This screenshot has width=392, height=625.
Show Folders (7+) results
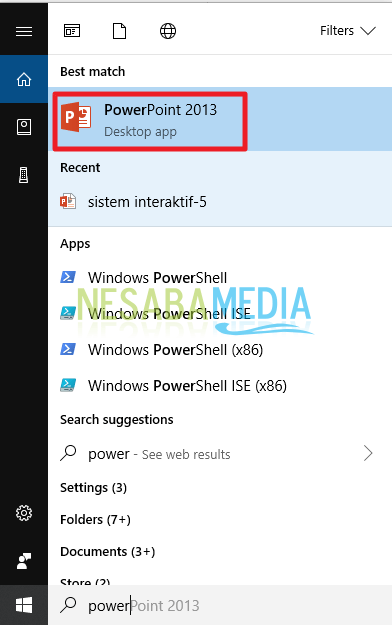[95, 519]
